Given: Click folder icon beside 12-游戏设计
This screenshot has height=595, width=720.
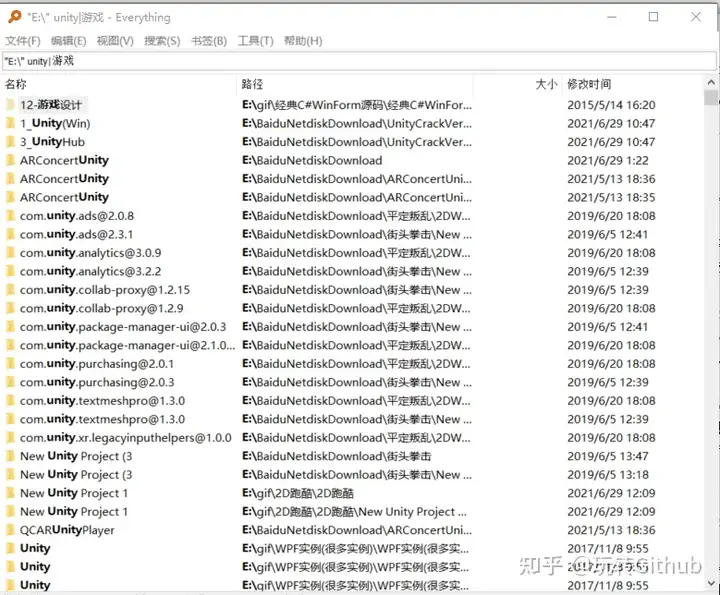Looking at the screenshot, I should (x=11, y=105).
